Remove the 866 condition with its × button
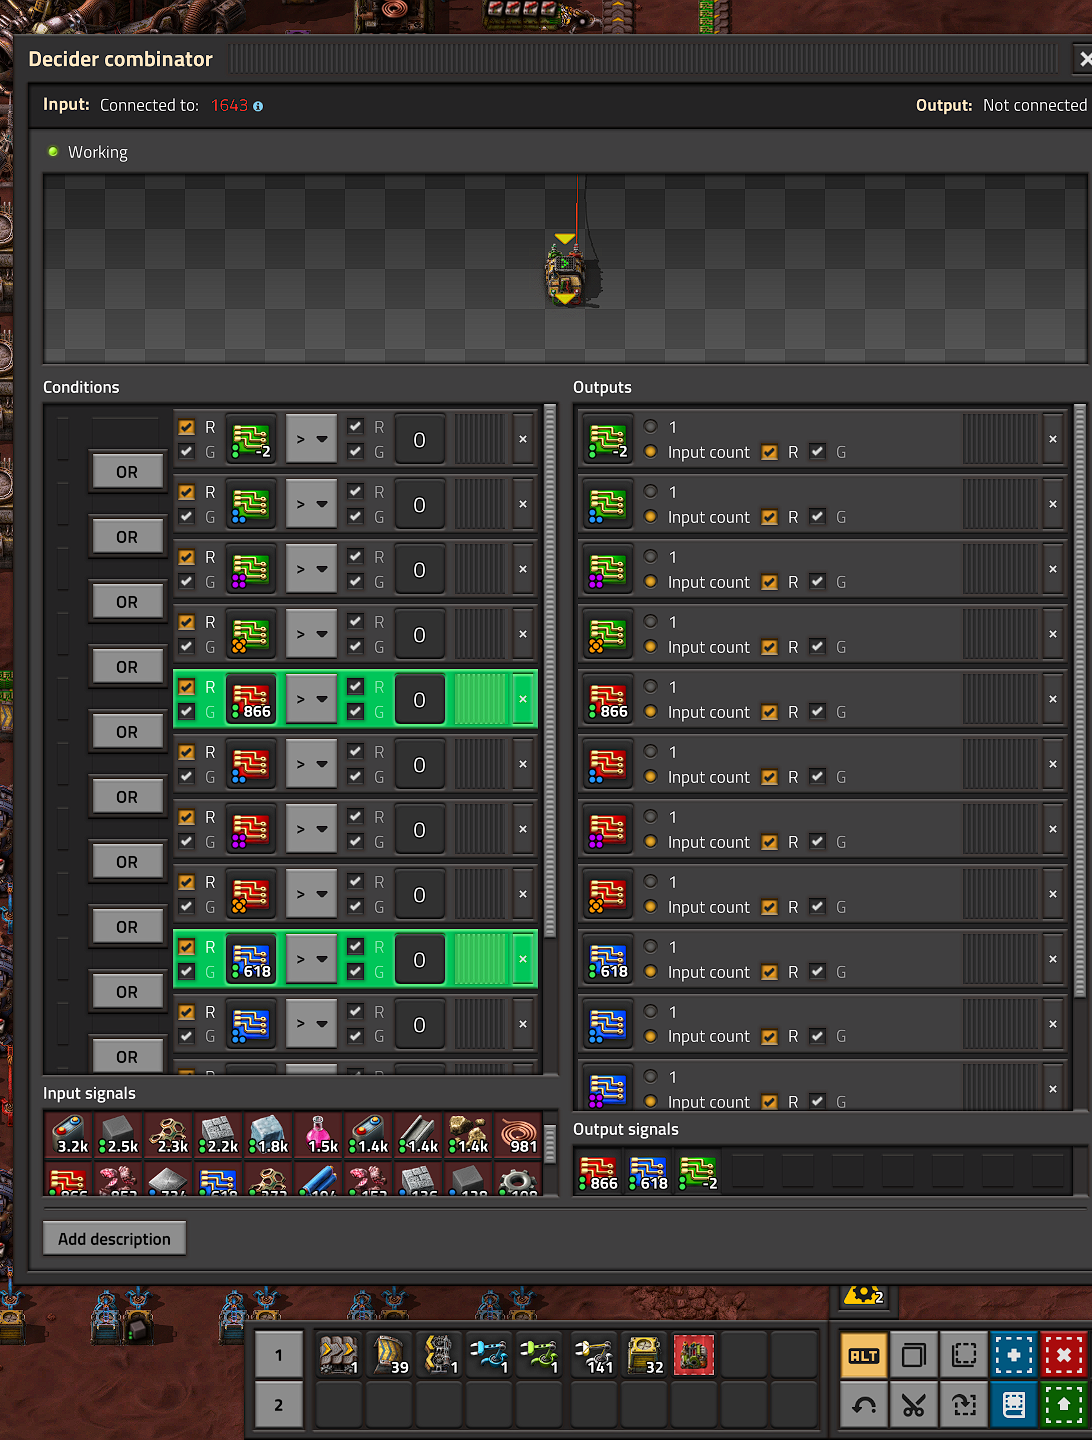Viewport: 1092px width, 1440px height. coord(523,700)
